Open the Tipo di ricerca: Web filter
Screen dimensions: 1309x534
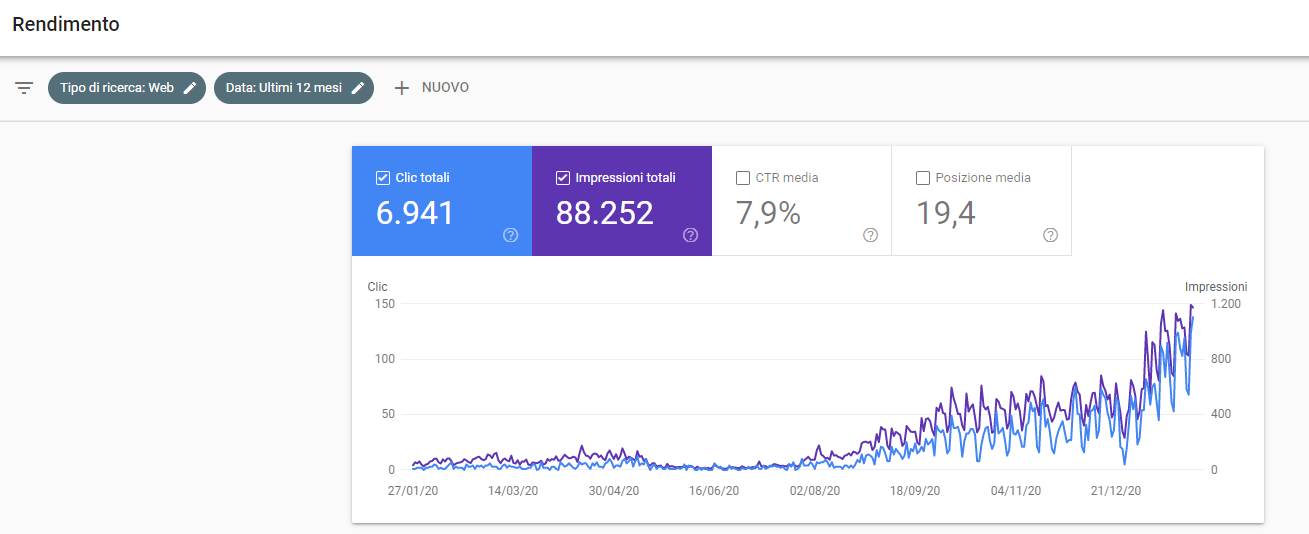coord(116,88)
